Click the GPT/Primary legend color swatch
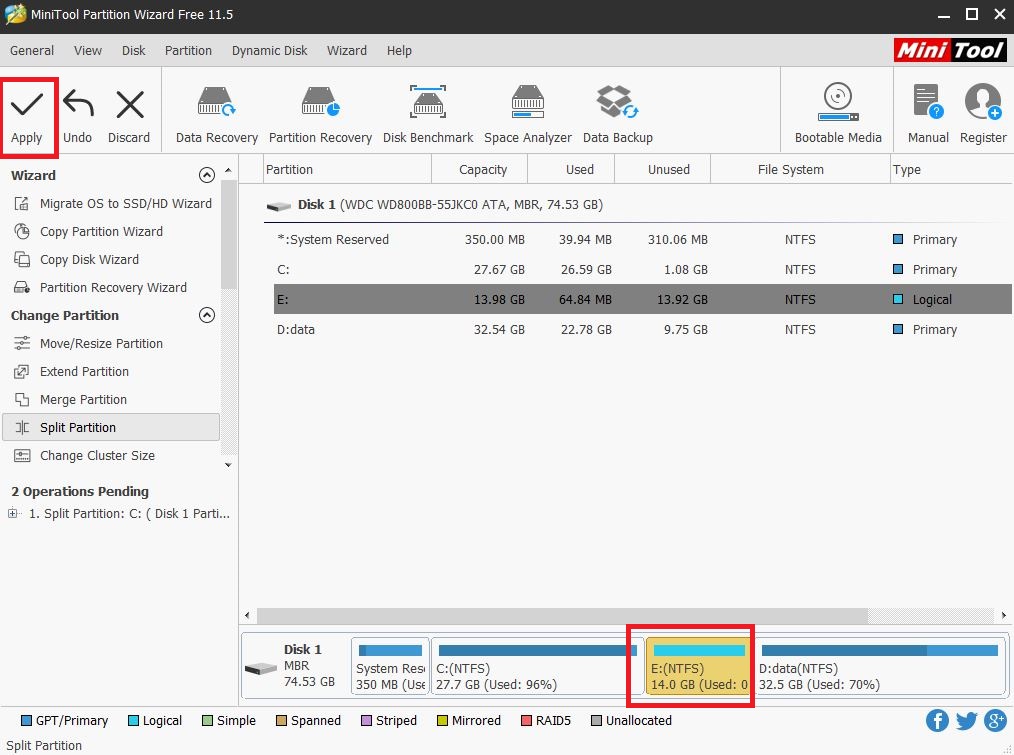Screen dimensions: 1014x755 point(27,721)
